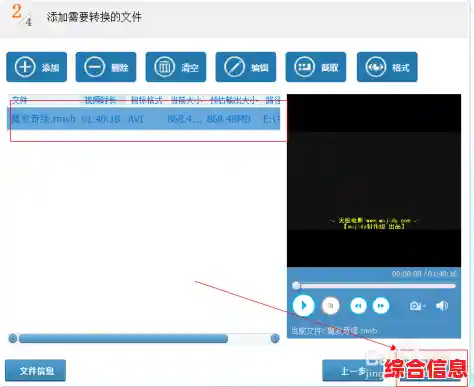The width and height of the screenshot is (474, 387).
Task: Click the 01:40:18 duration cell
Action: pyautogui.click(x=101, y=119)
